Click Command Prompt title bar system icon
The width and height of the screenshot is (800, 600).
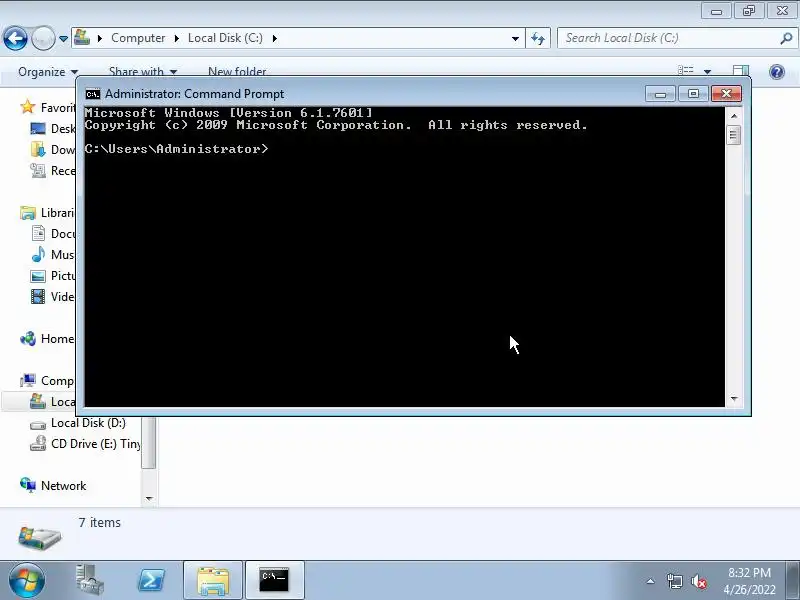tap(93, 94)
